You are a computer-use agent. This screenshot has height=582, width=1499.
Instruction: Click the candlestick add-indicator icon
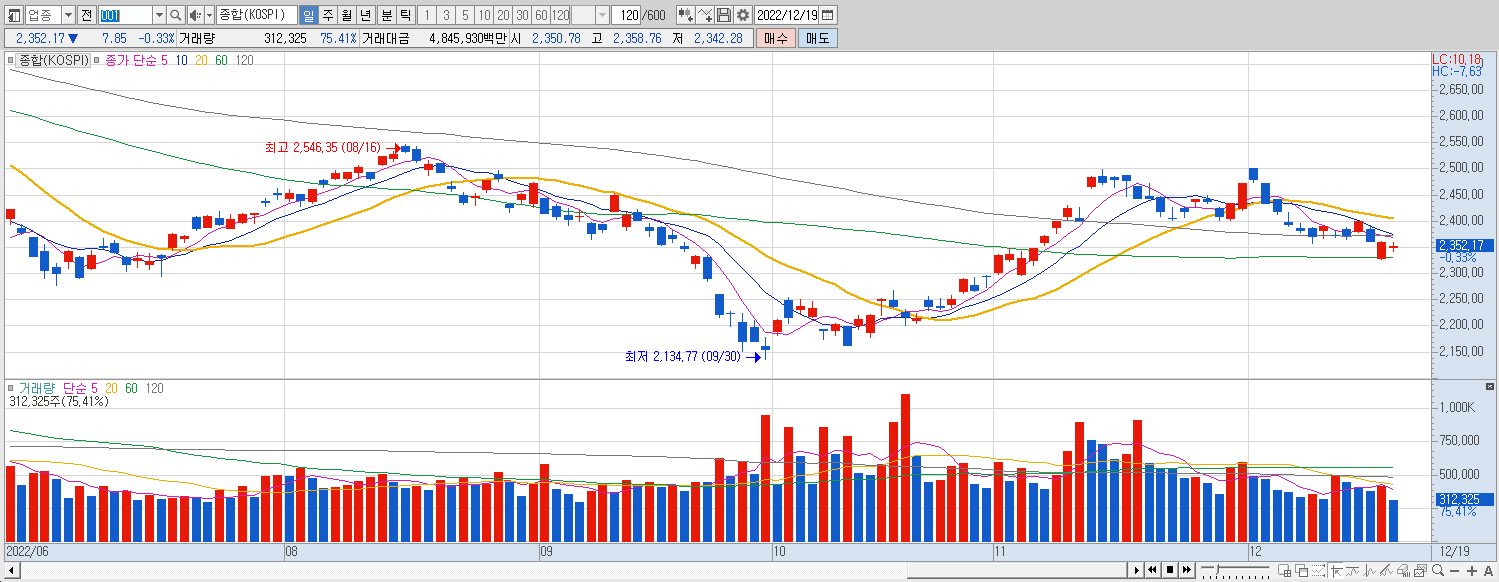(686, 15)
